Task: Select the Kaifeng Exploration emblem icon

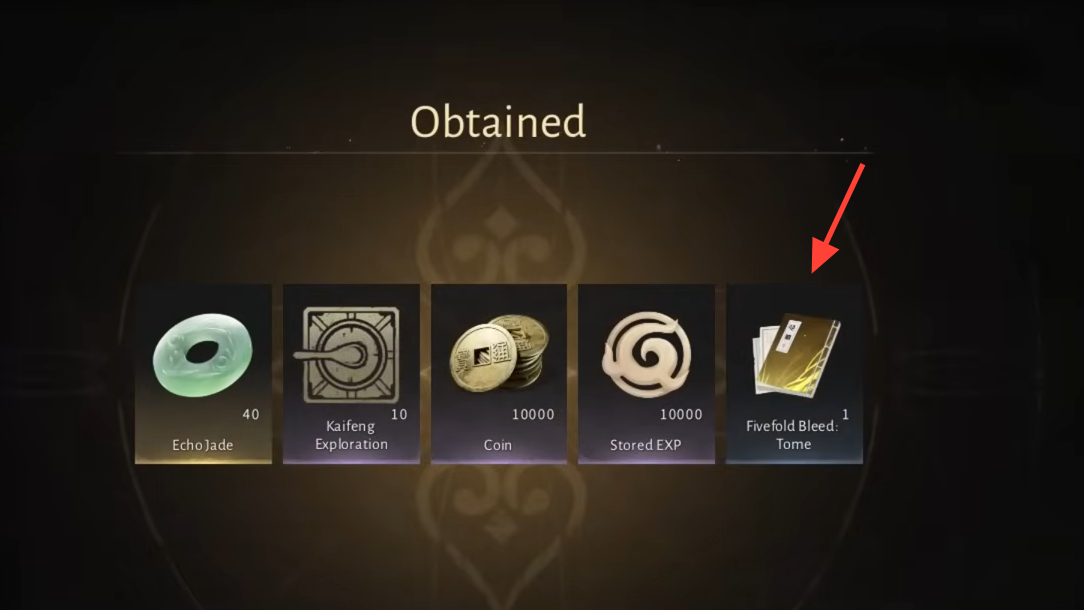Action: coord(351,355)
